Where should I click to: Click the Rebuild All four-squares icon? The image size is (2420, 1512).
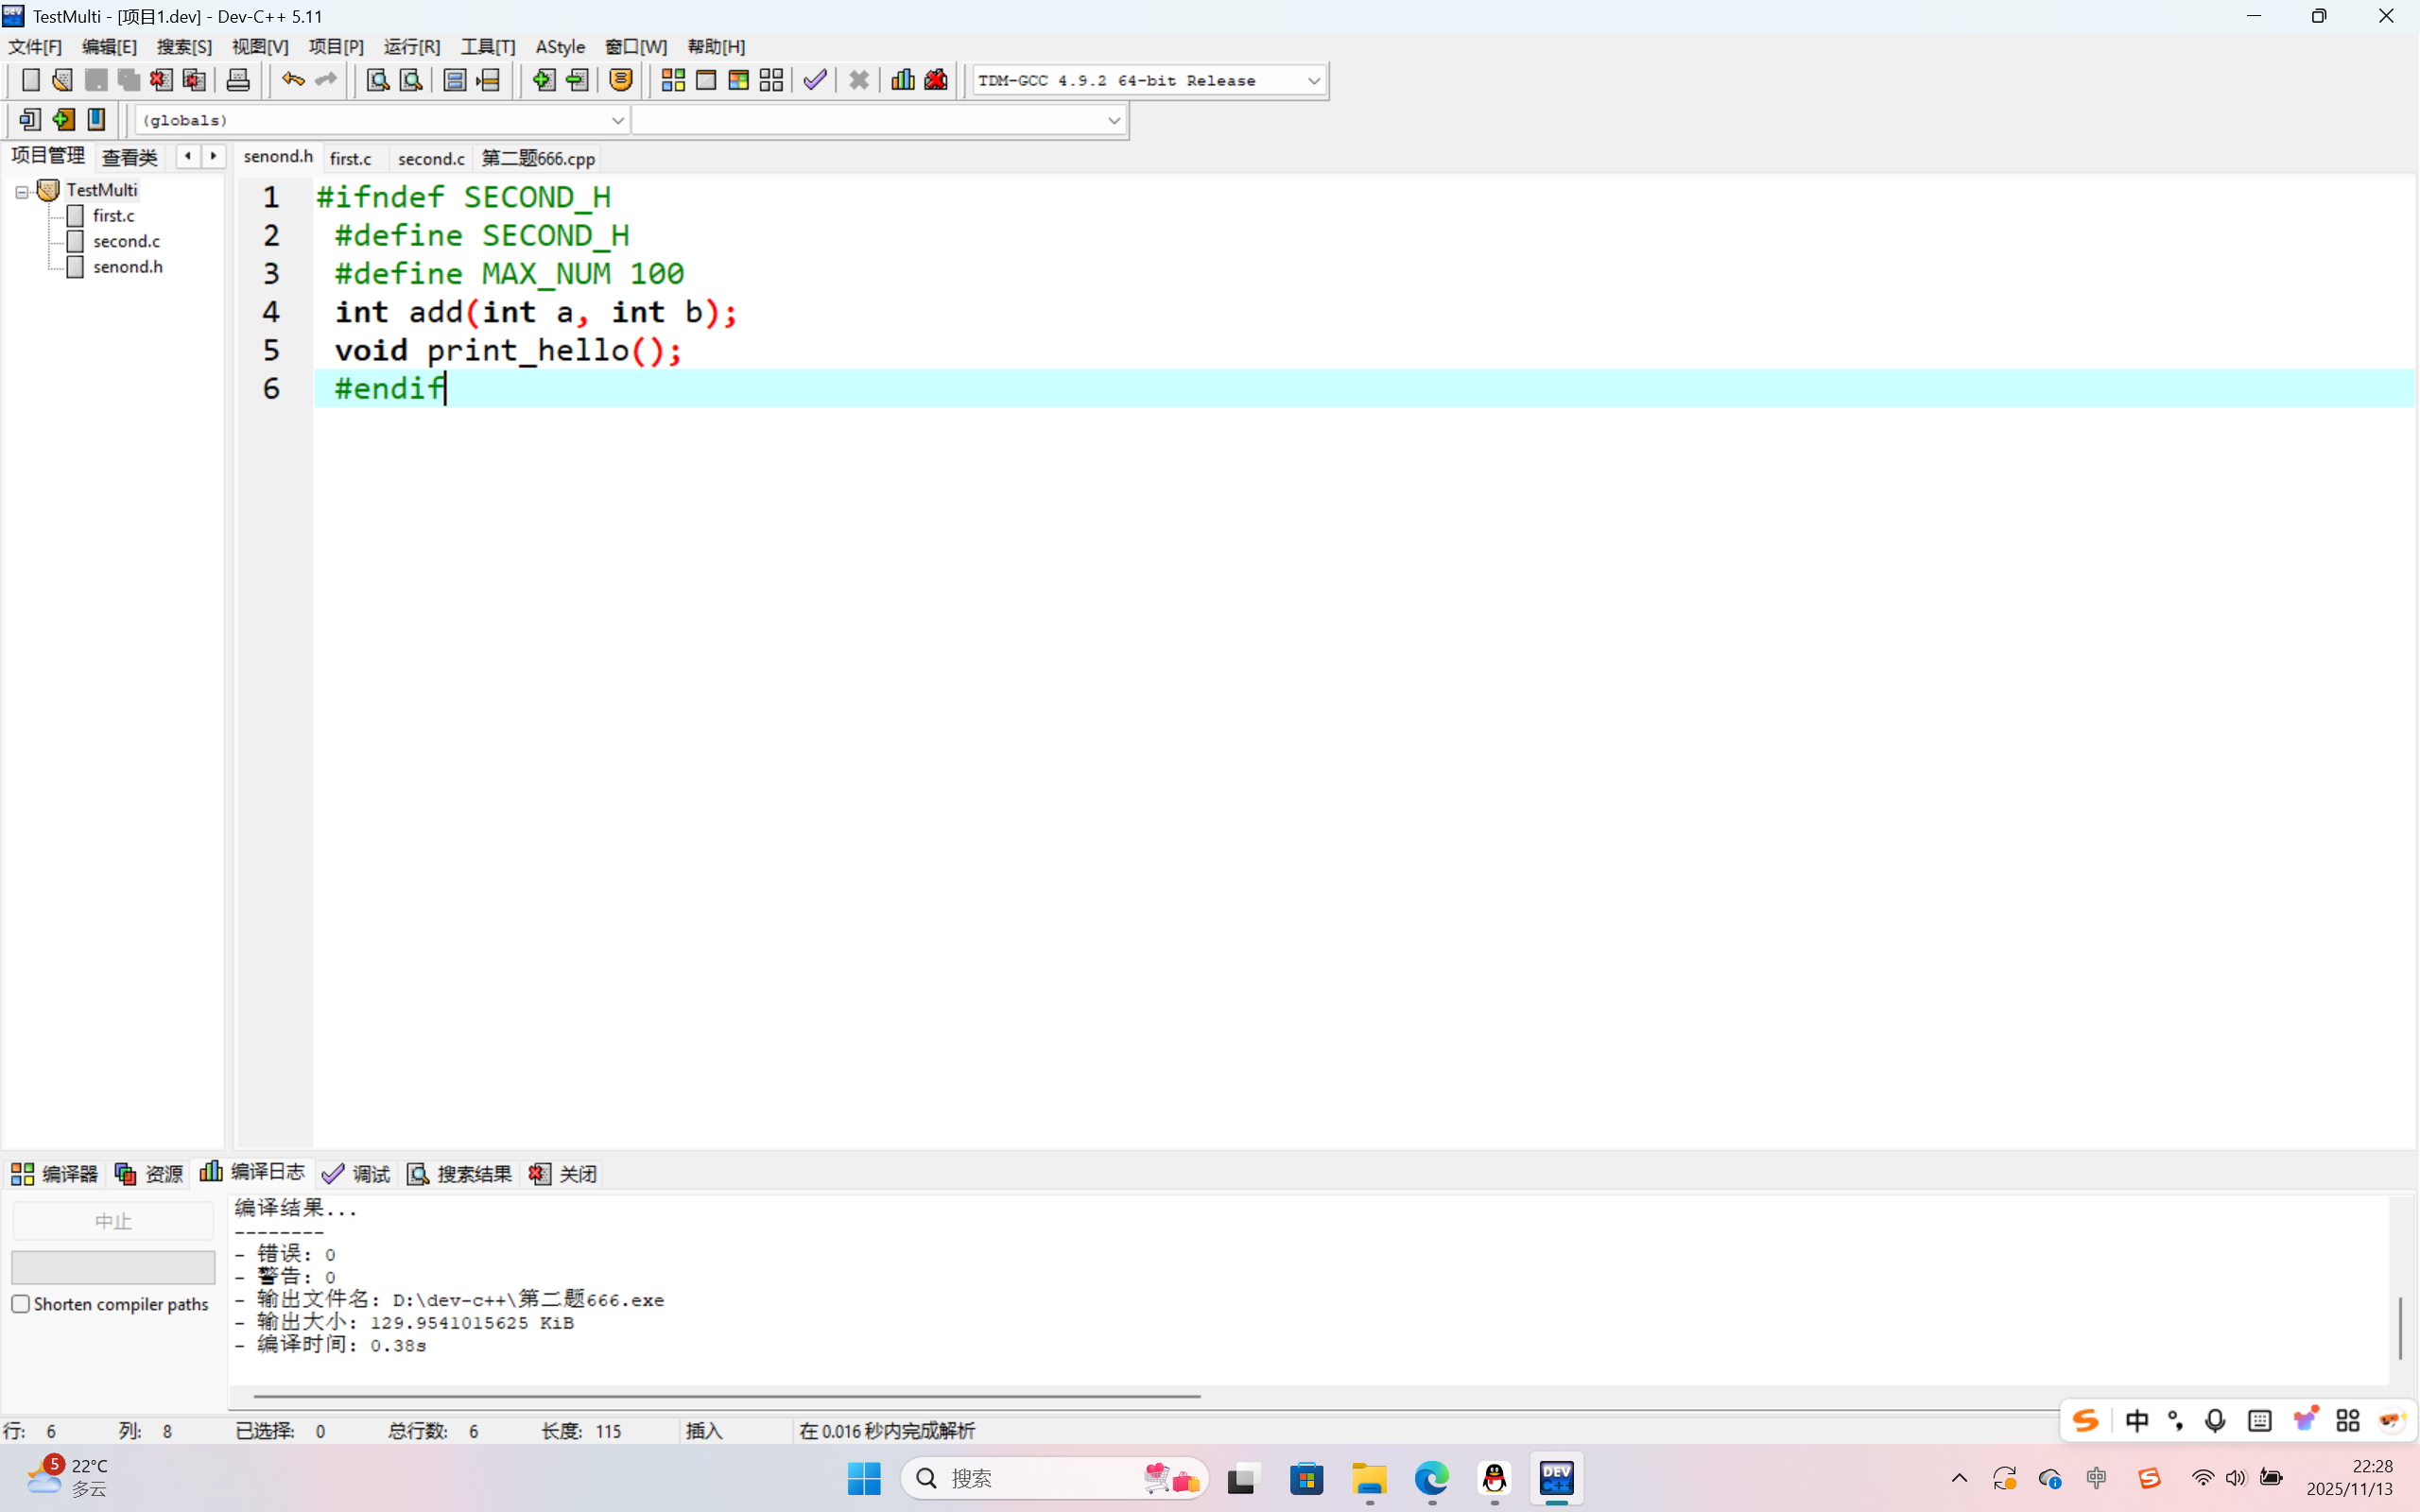[771, 80]
